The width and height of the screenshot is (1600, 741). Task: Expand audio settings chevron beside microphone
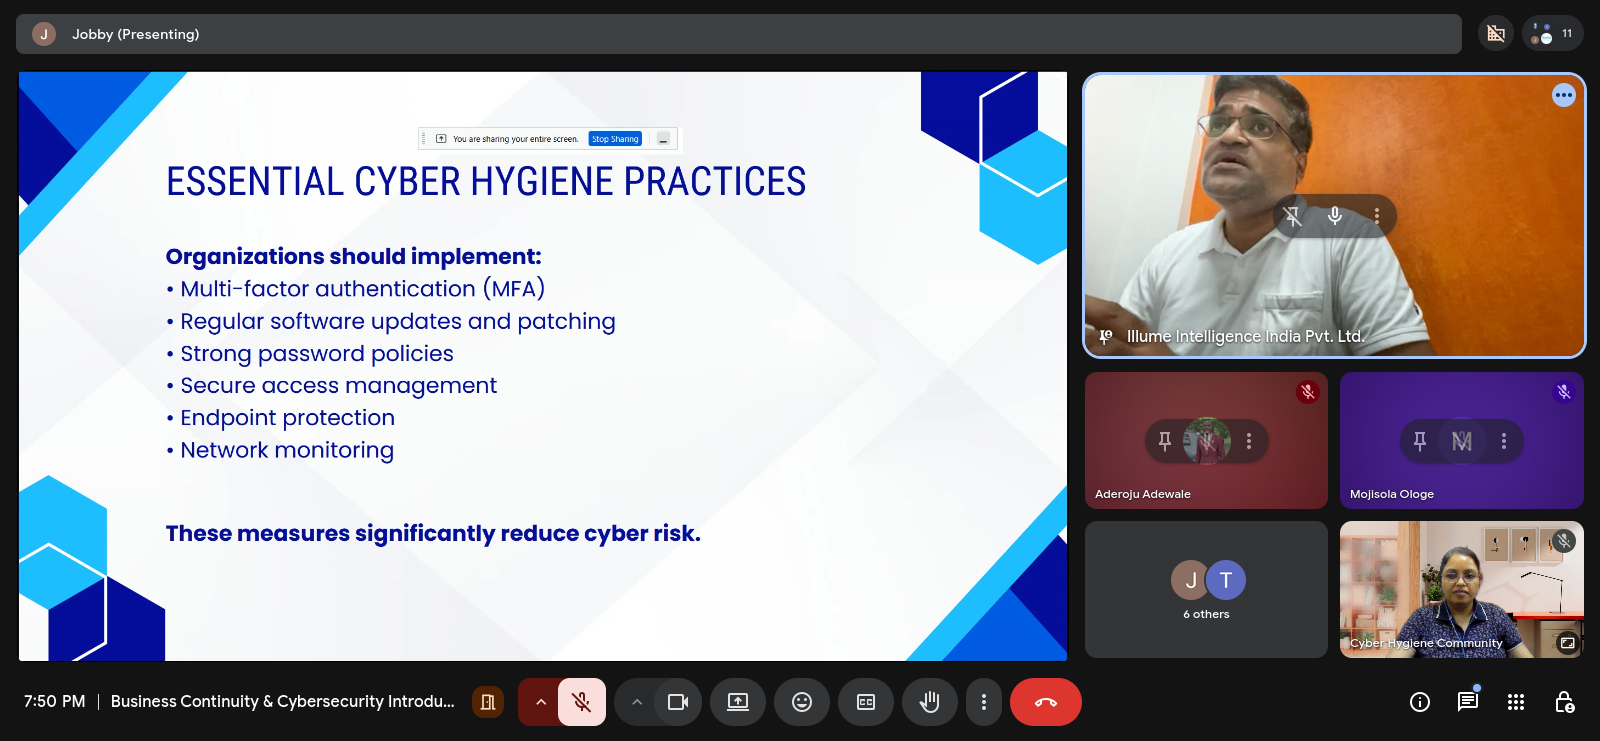[x=540, y=702]
